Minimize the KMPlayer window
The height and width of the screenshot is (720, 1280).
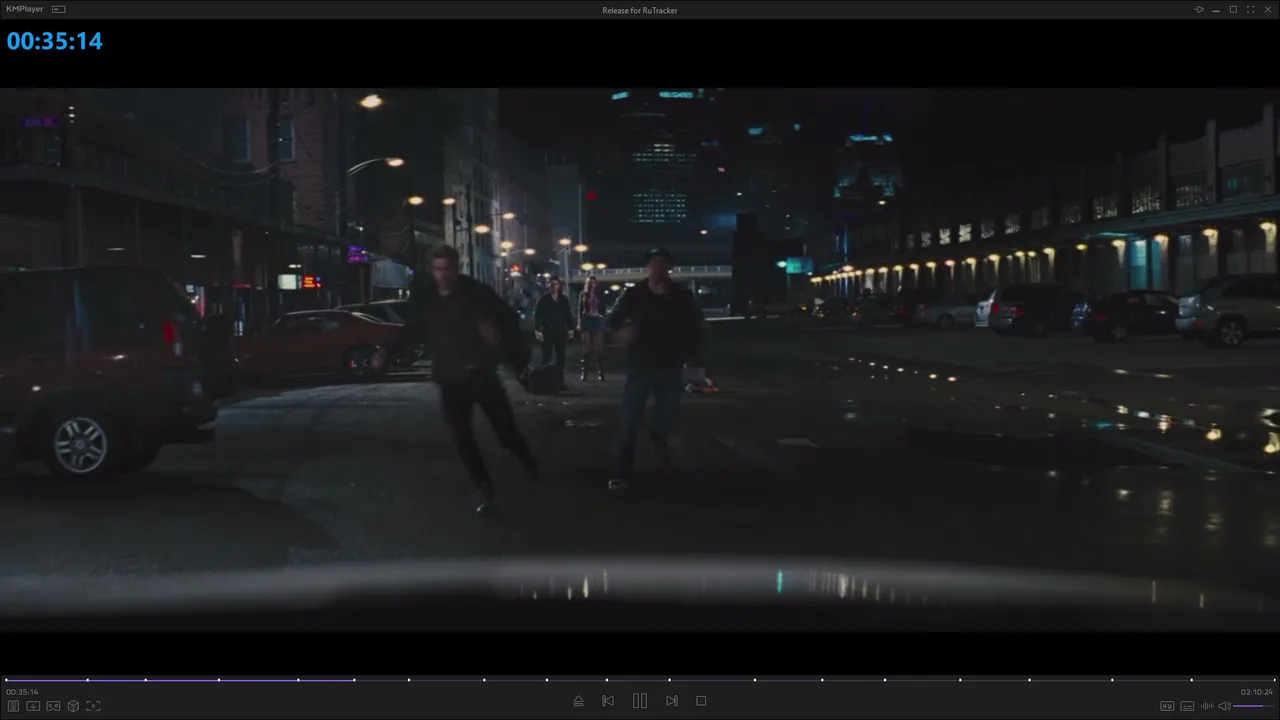coord(1216,9)
